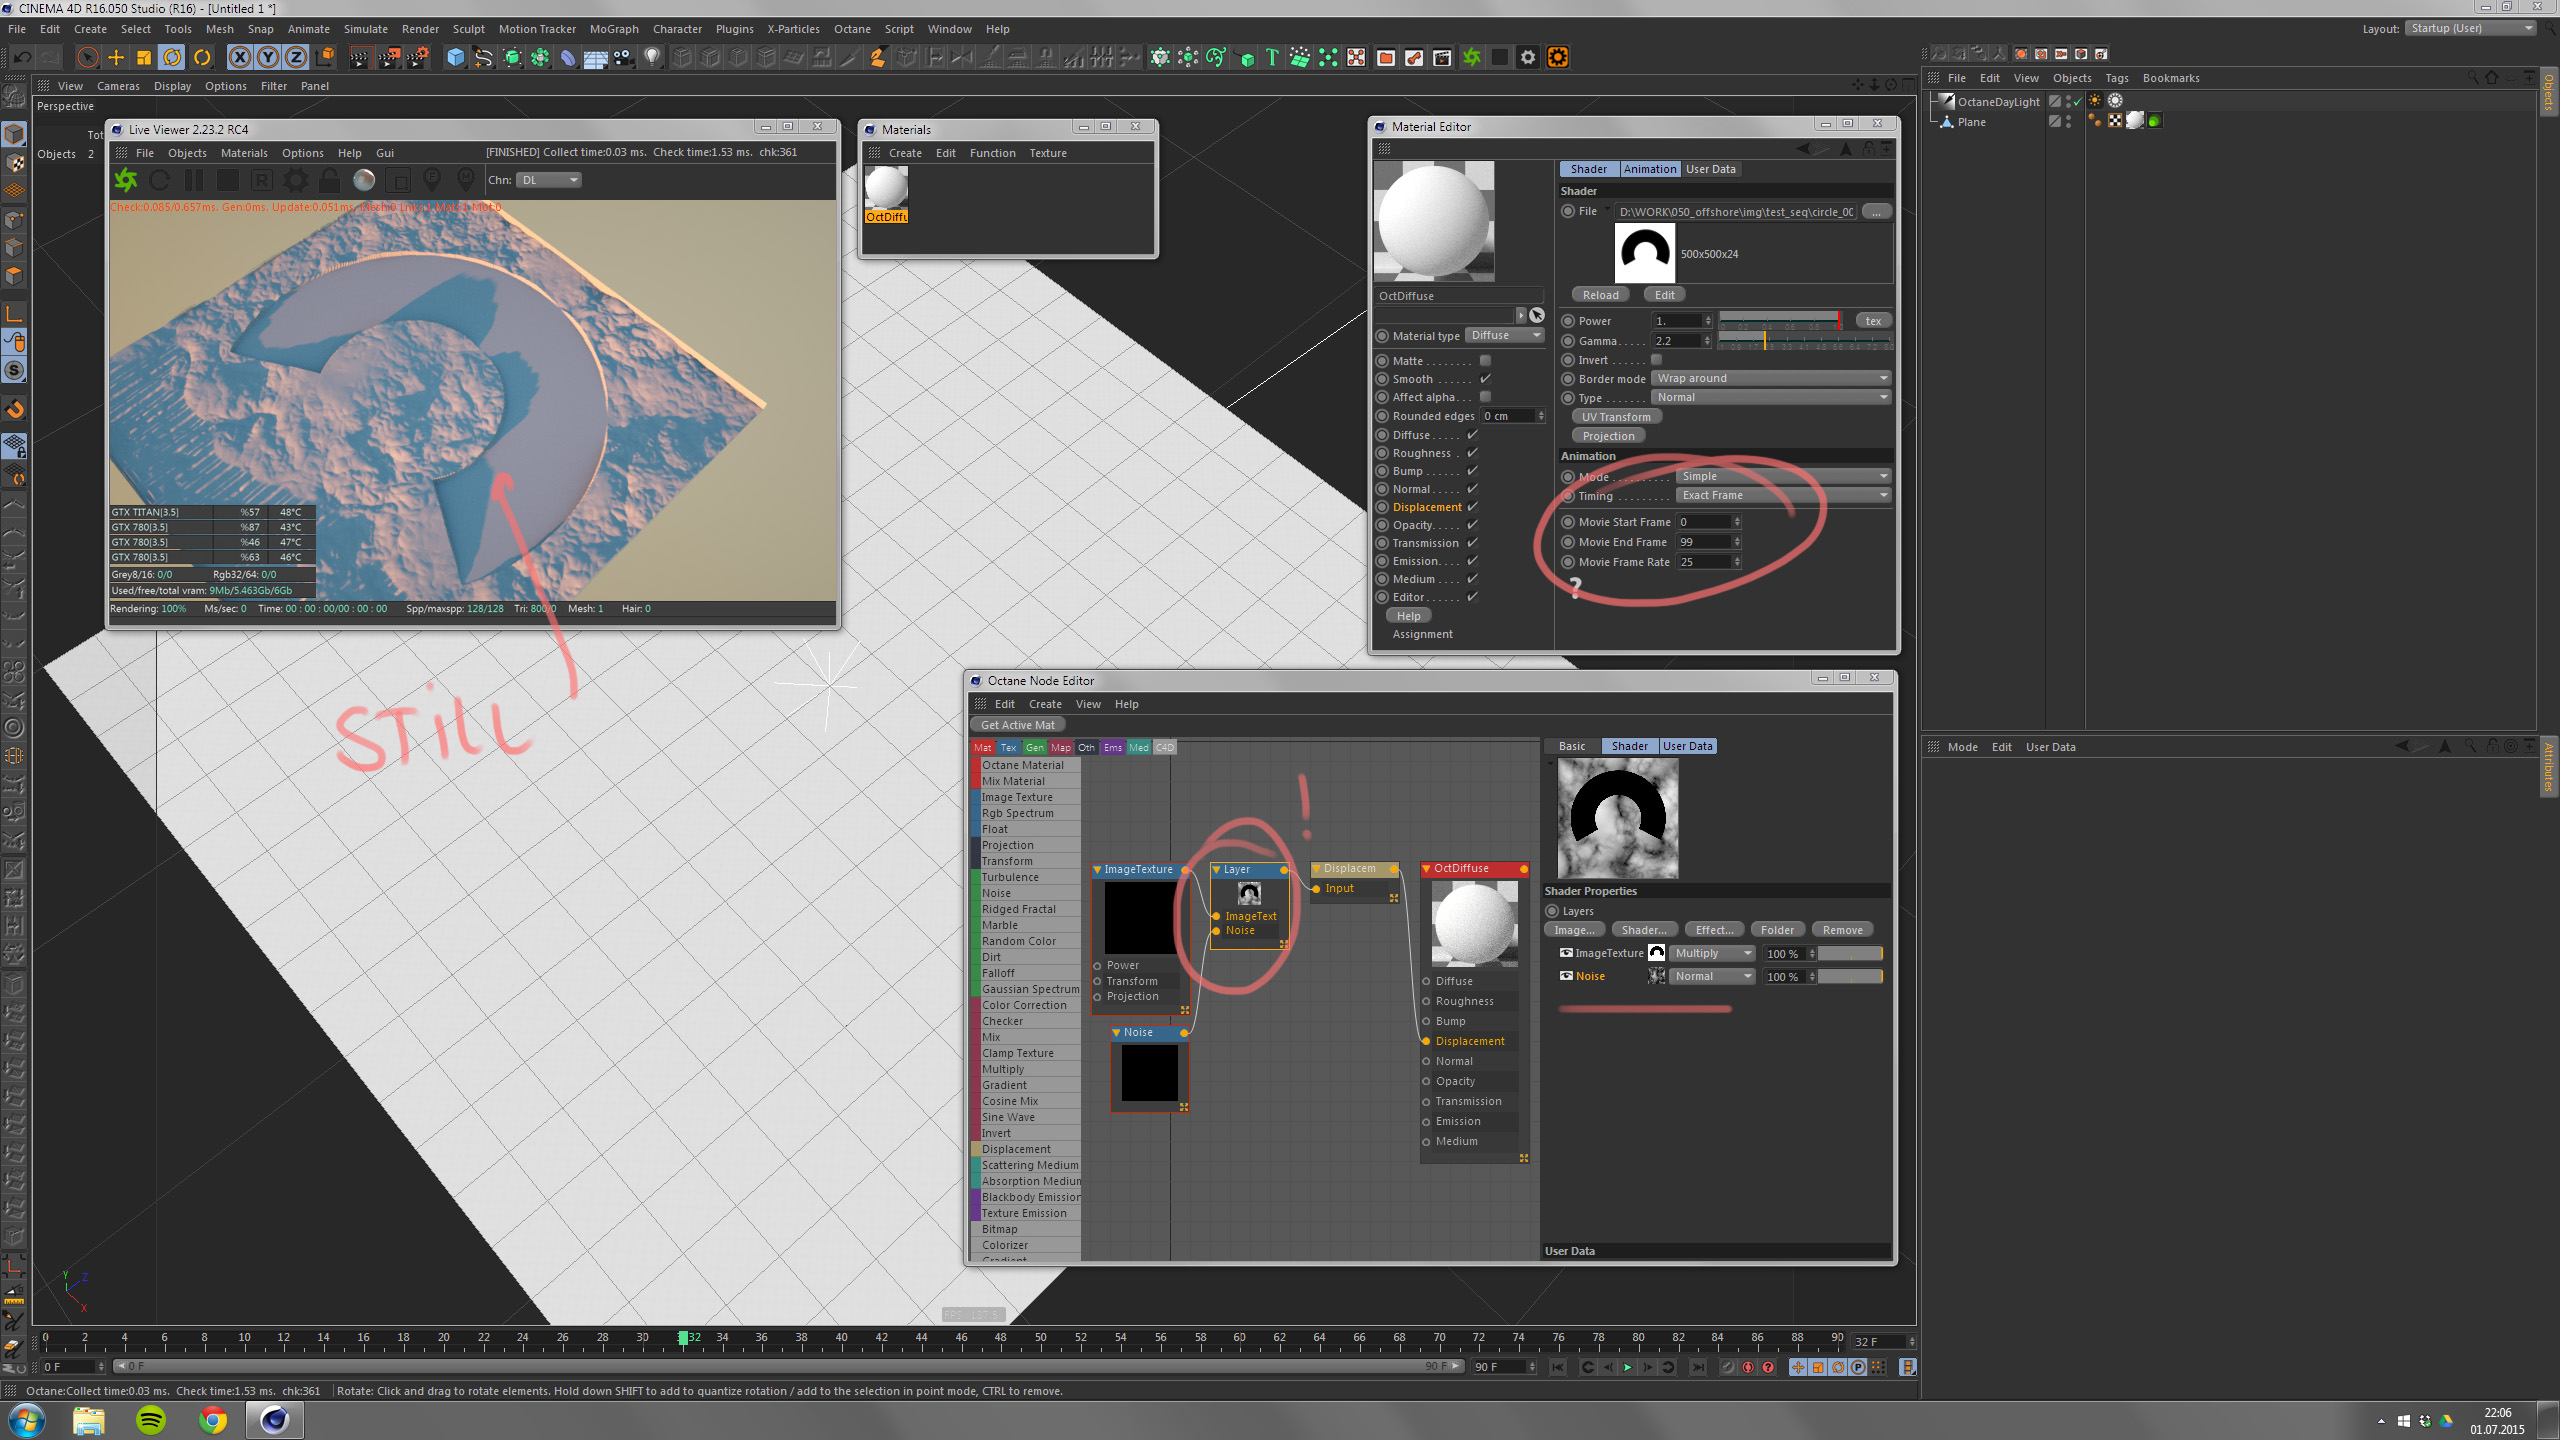Click the Light object icon
Screen dimensions: 2560x1440
point(652,58)
